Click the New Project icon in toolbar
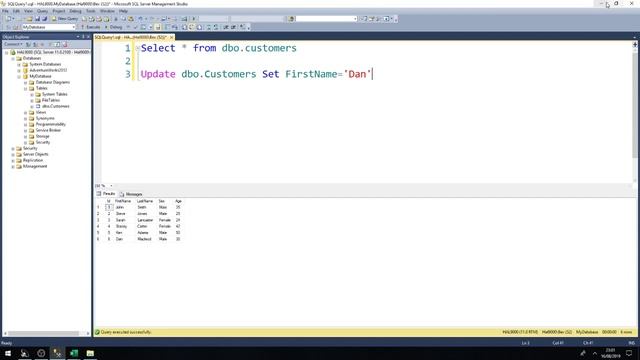The width and height of the screenshot is (640, 360). tap(9, 19)
